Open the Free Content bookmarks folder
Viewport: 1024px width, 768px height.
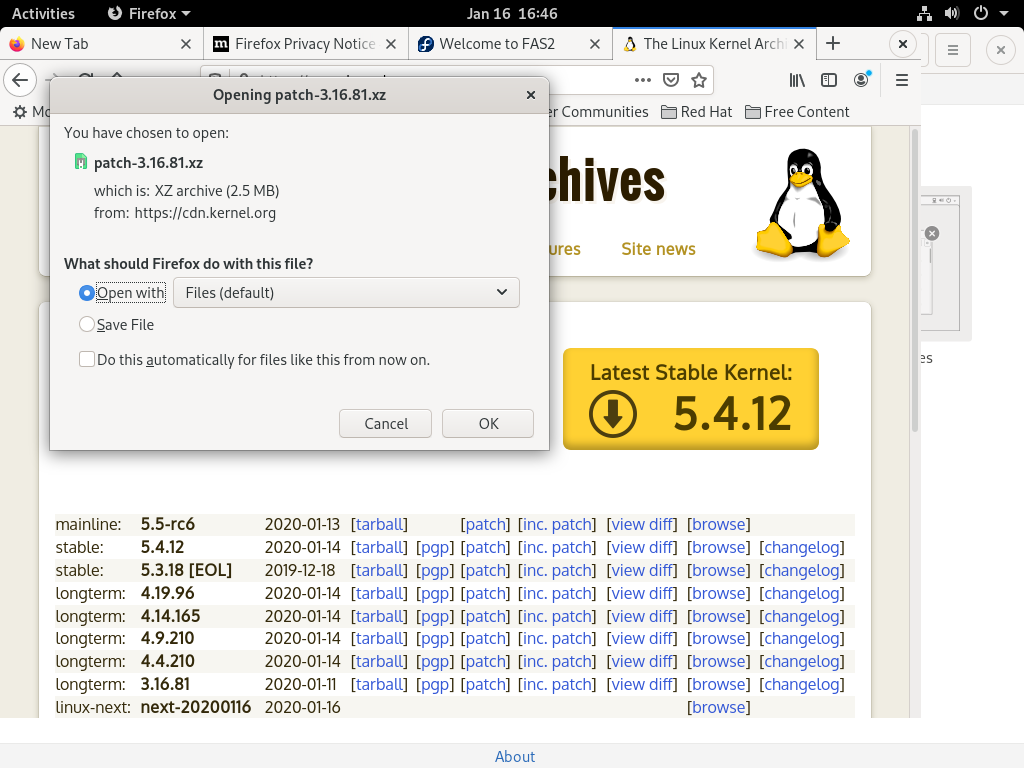[797, 112]
